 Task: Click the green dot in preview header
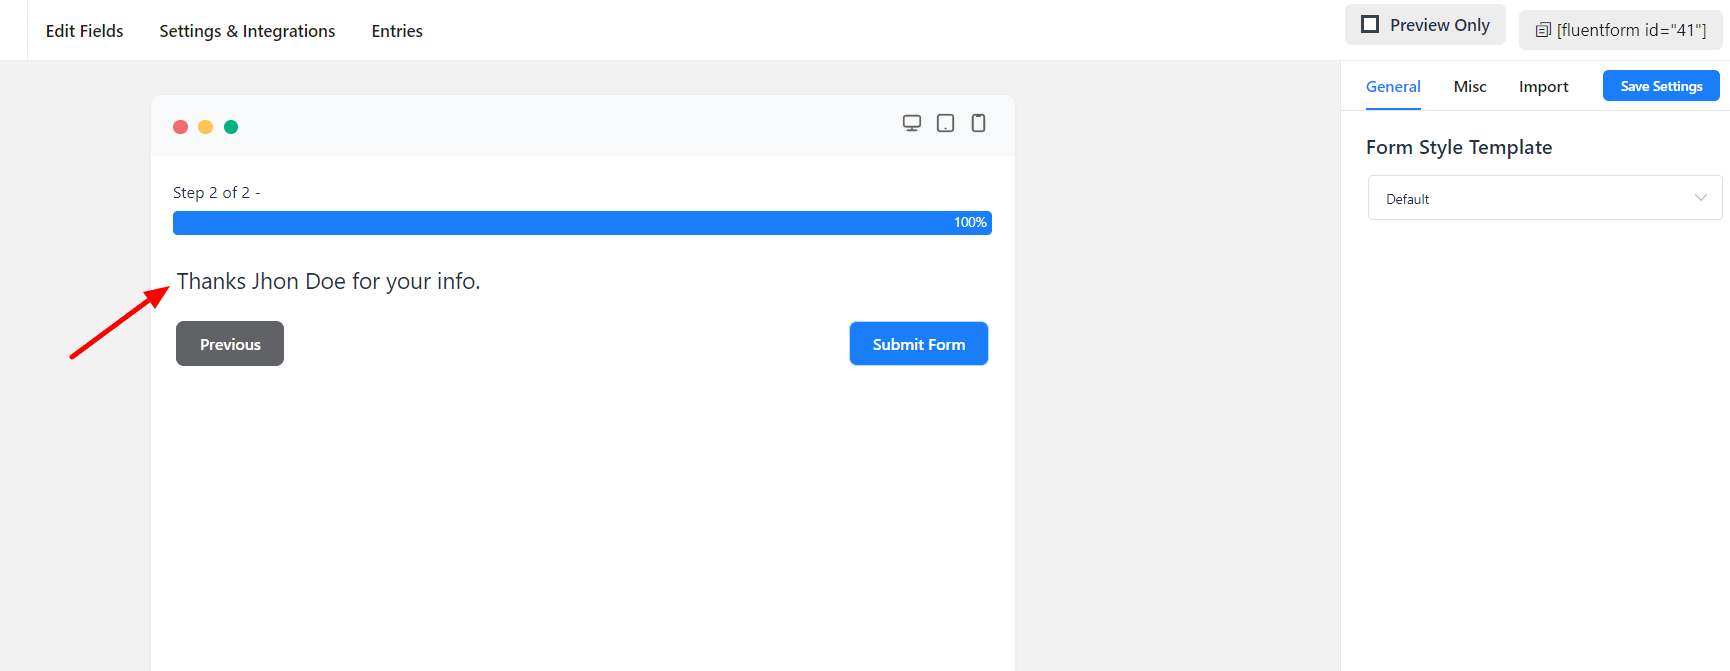(x=231, y=127)
